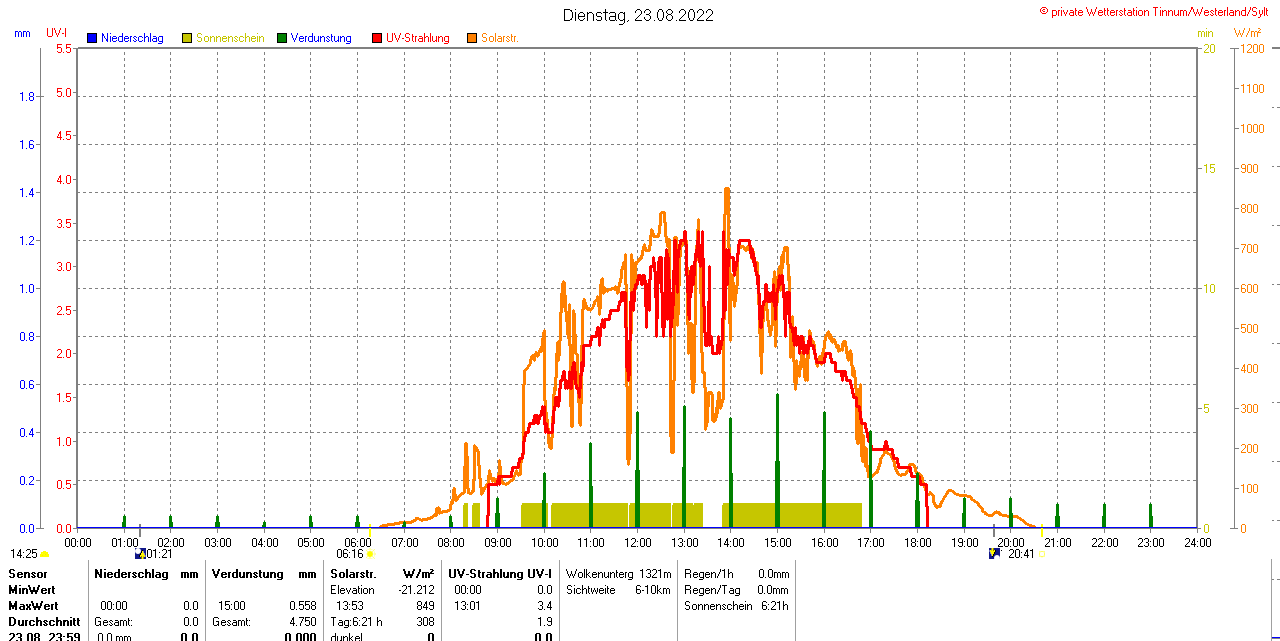The height and width of the screenshot is (641, 1280).
Task: Click the 12:00 label on time axis
Action: (637, 542)
